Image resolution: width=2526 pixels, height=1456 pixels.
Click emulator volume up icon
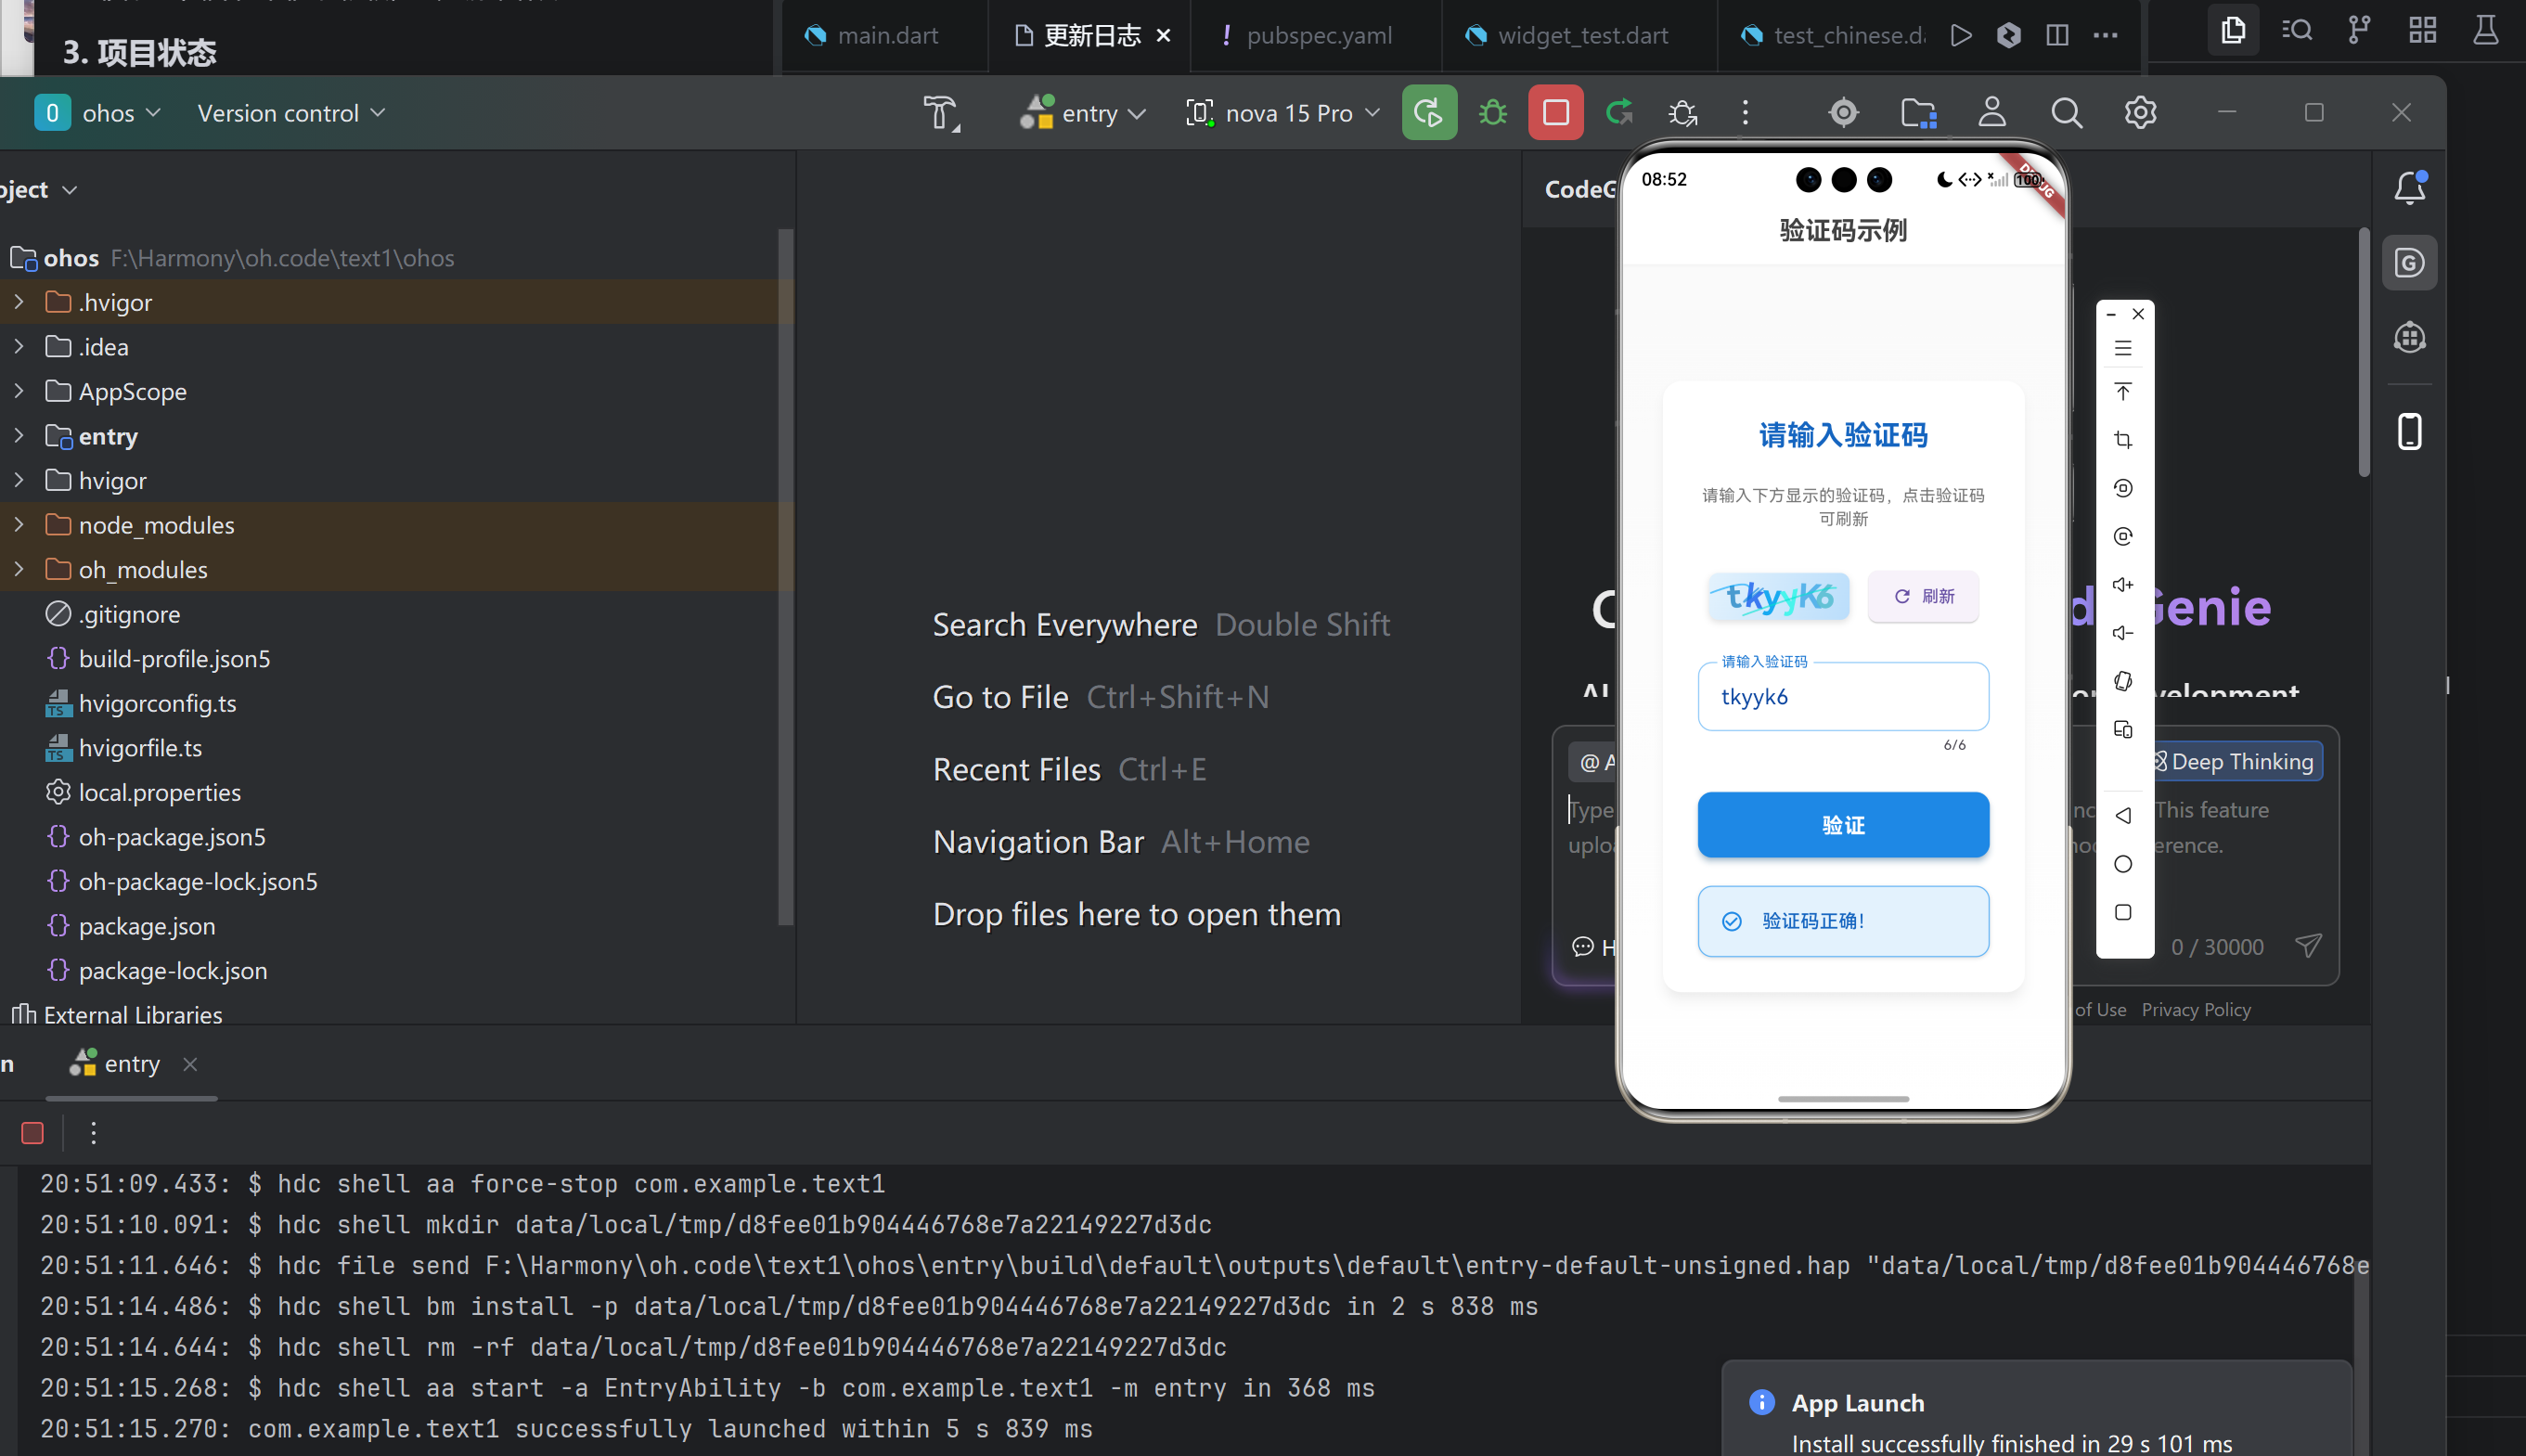(x=2123, y=585)
